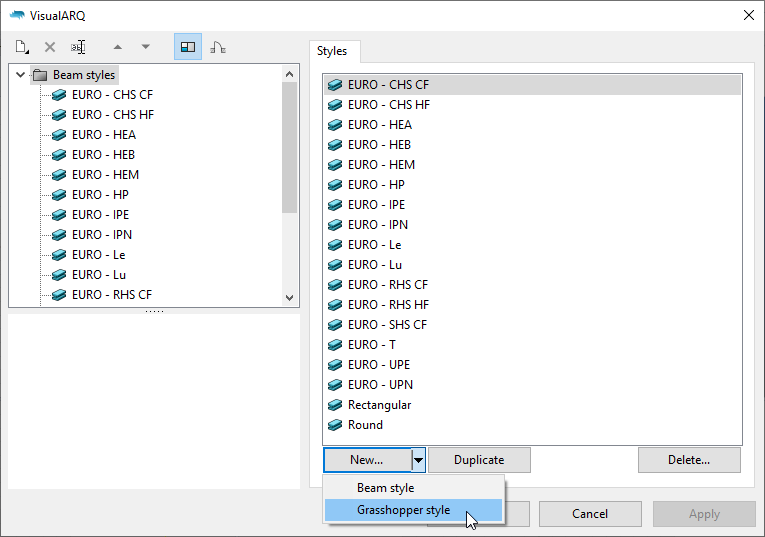Click tree scrollbar up arrow
The image size is (765, 537).
(x=289, y=74)
